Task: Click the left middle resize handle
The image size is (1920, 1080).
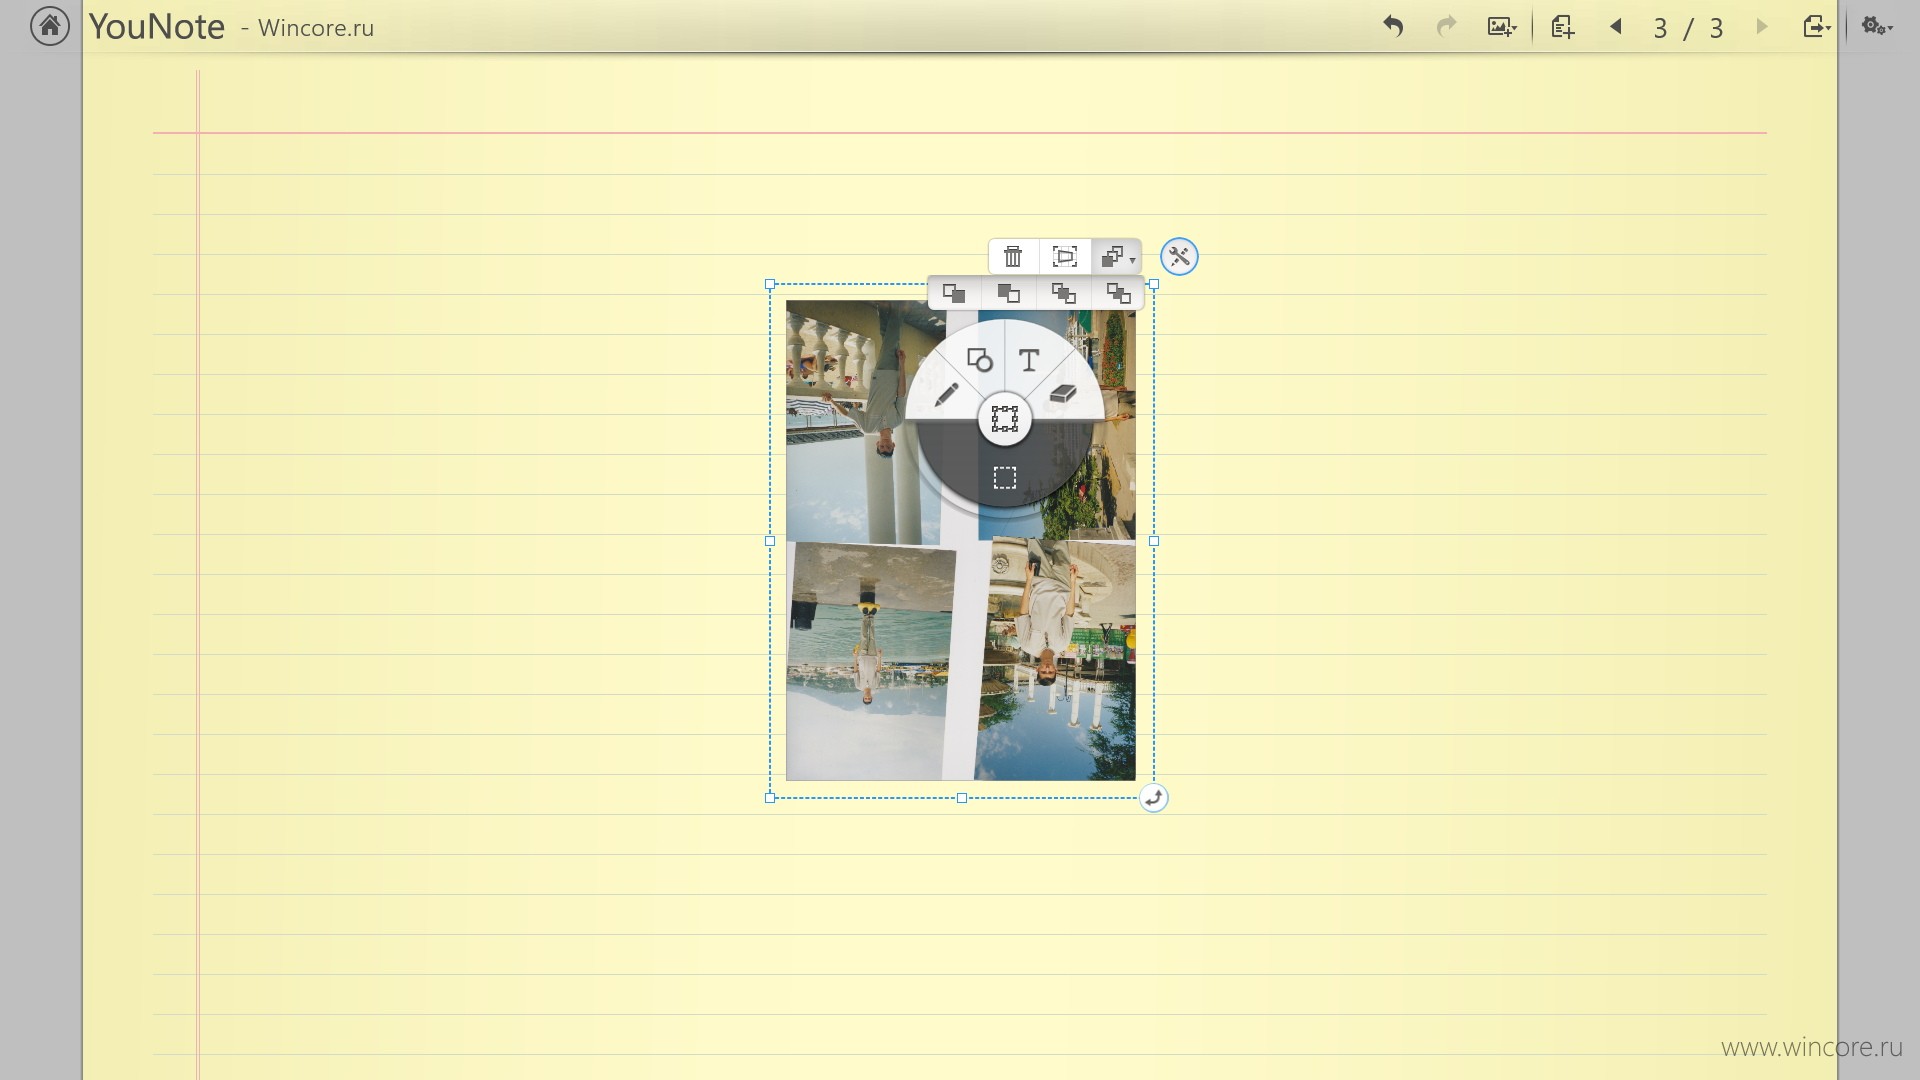Action: (770, 541)
